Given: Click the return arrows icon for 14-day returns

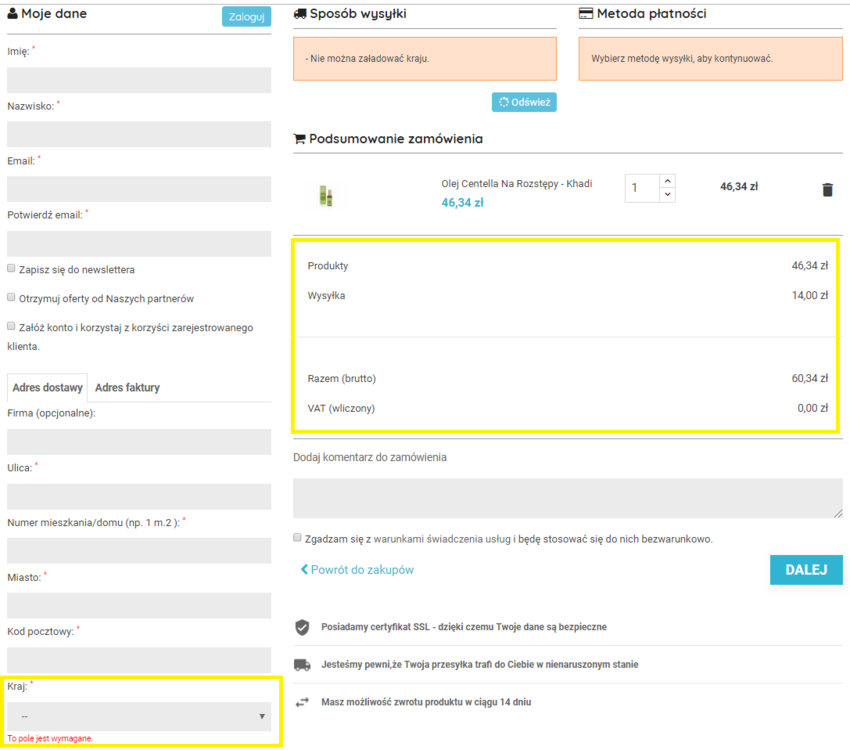Looking at the screenshot, I should tap(302, 702).
